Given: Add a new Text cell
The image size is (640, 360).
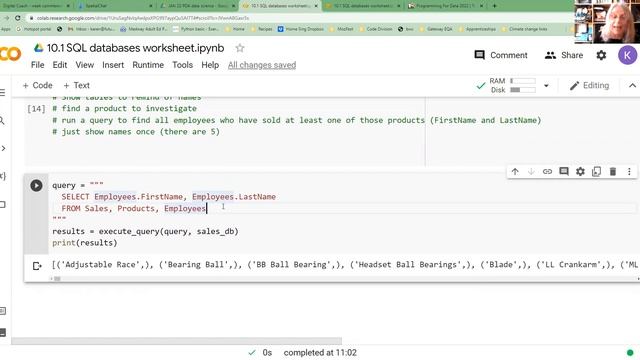Looking at the screenshot, I should 76,85.
